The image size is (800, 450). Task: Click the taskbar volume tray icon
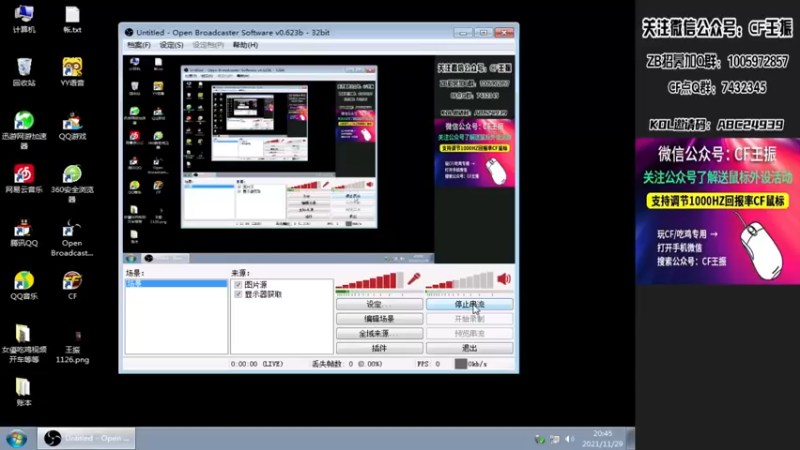[x=570, y=439]
